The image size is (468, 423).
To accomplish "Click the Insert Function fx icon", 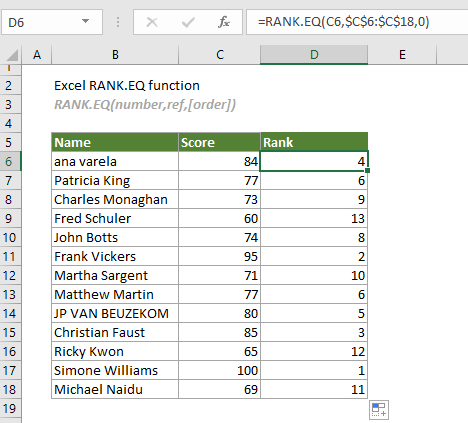I will 224,22.
